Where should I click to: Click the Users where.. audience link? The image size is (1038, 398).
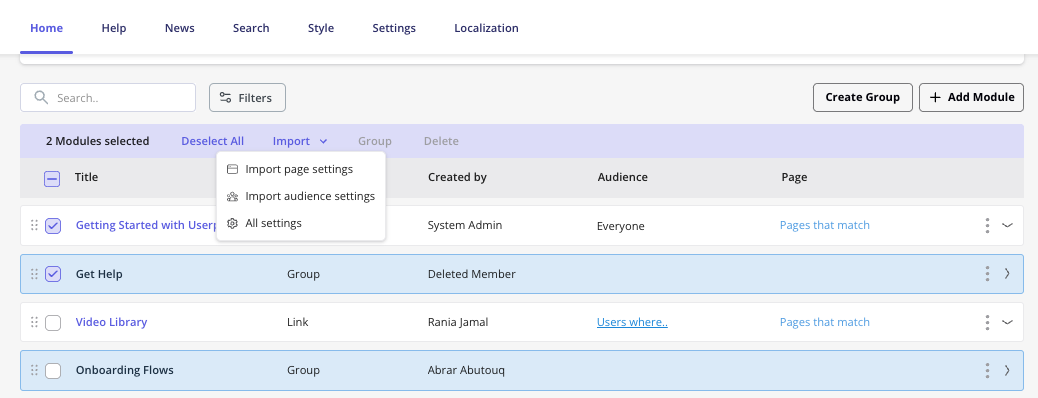pos(632,322)
